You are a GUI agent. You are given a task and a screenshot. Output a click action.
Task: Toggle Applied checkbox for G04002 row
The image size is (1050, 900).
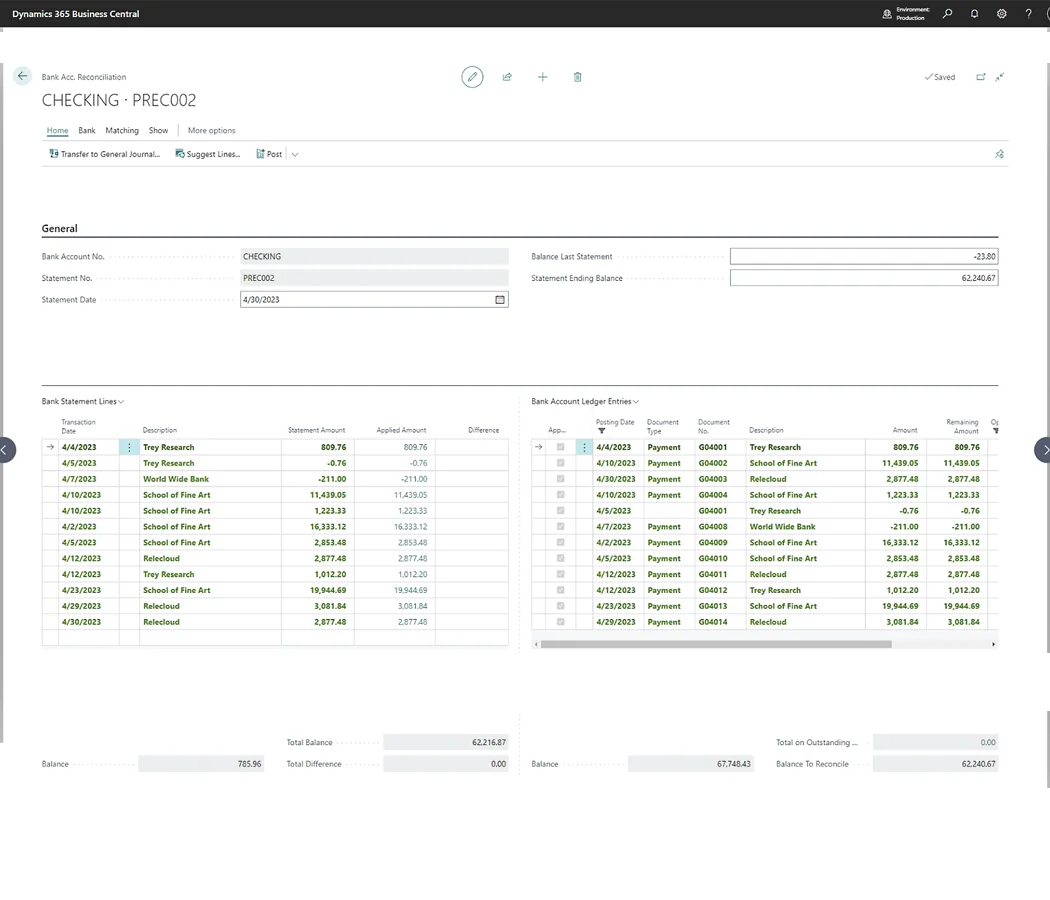560,463
